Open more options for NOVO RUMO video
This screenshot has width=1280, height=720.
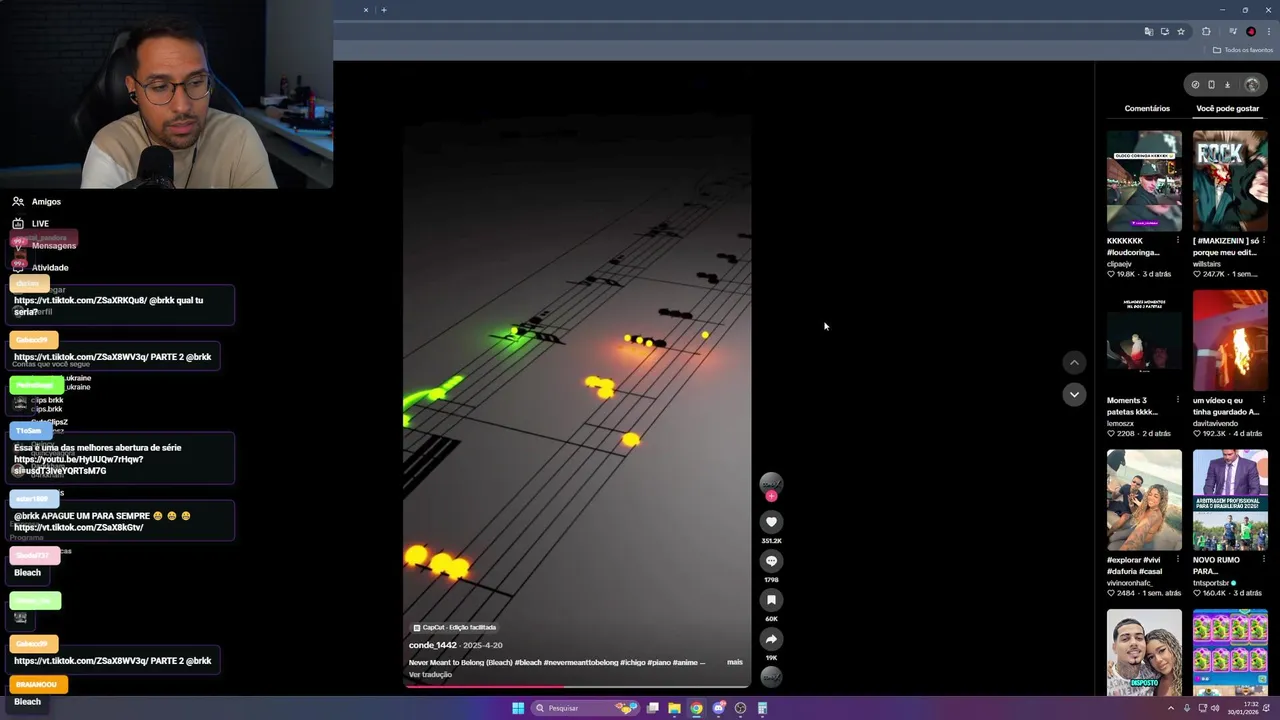[x=1264, y=560]
